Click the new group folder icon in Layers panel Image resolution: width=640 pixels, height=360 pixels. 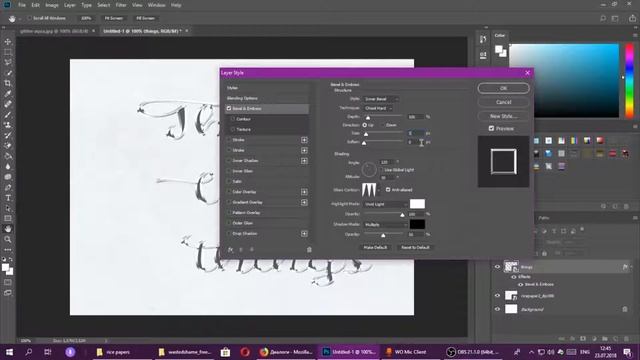pyautogui.click(x=604, y=339)
